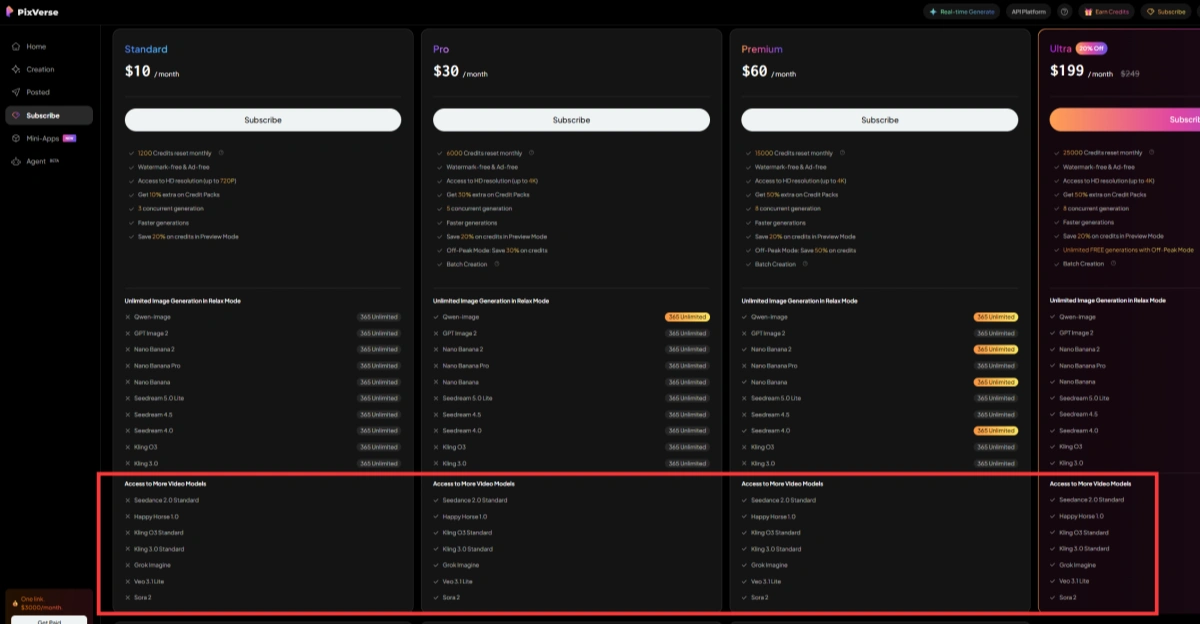This screenshot has width=1200, height=624.
Task: Click Ultra 'GPT Image 2' row
Action: [x=1125, y=333]
